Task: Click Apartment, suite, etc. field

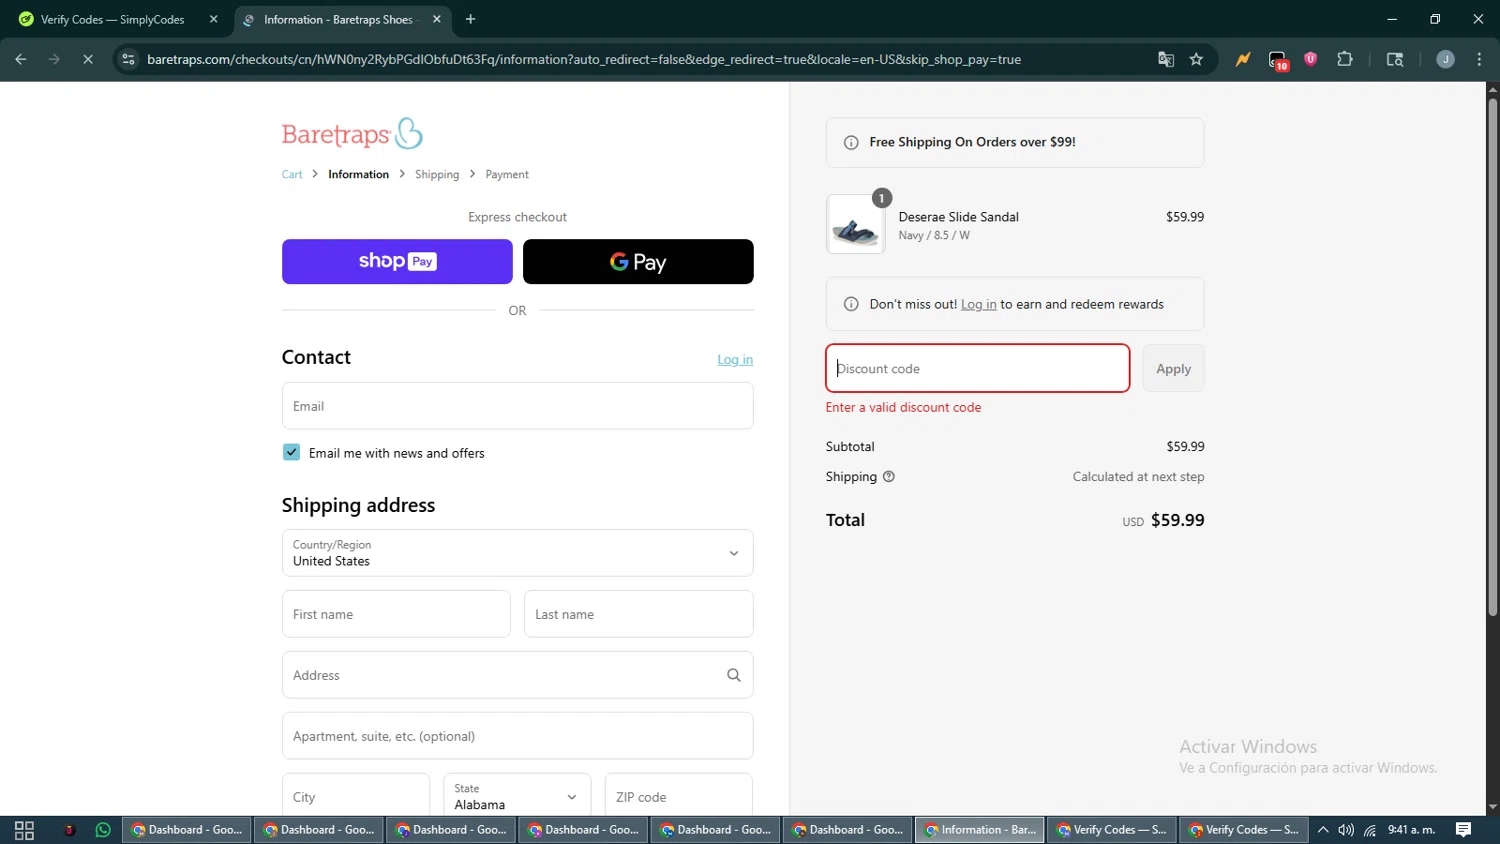Action: tap(517, 736)
